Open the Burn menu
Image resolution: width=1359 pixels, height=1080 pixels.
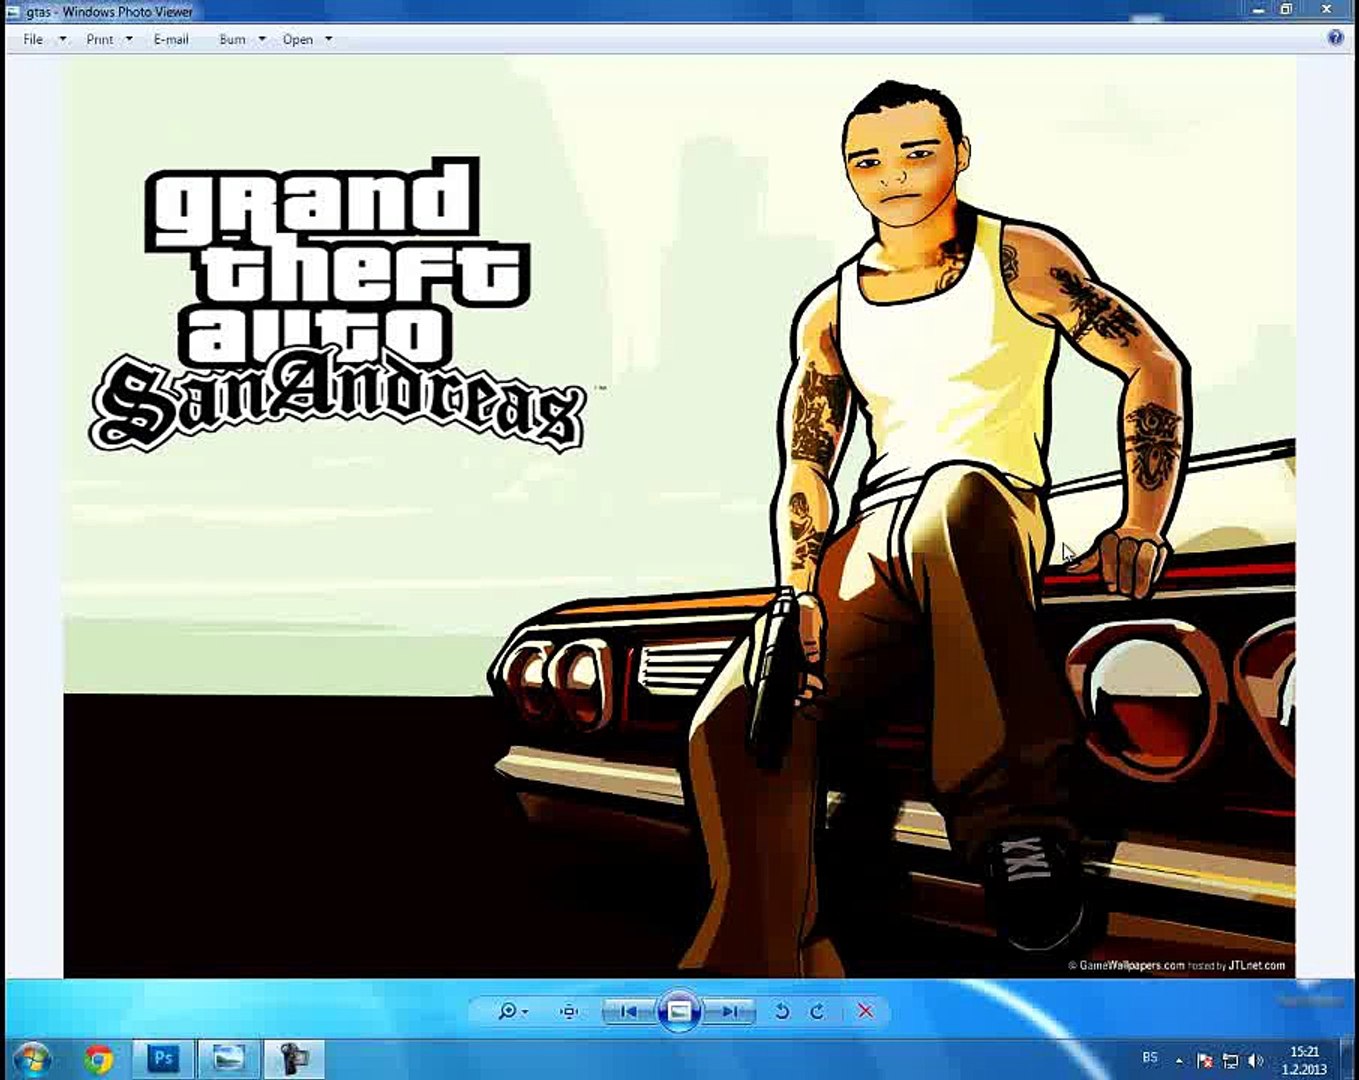coord(242,39)
